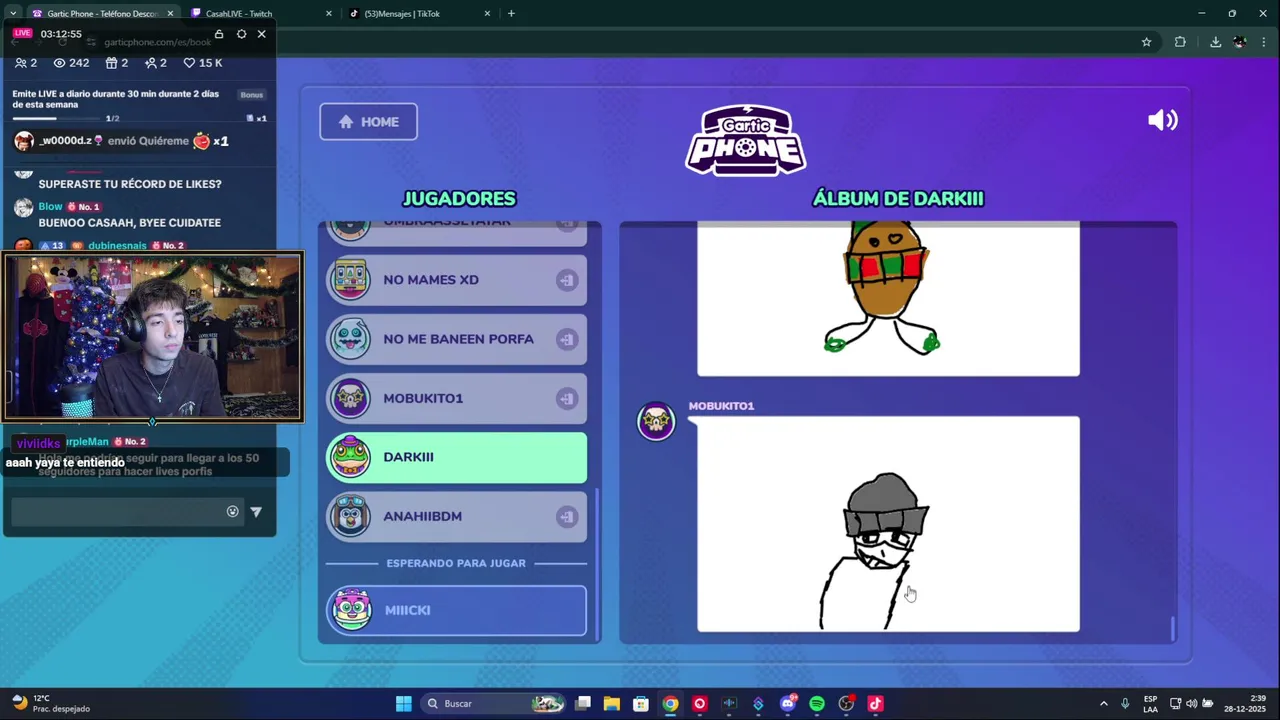Click the taskbar Buscar search box
The image size is (1280, 720).
pos(495,703)
